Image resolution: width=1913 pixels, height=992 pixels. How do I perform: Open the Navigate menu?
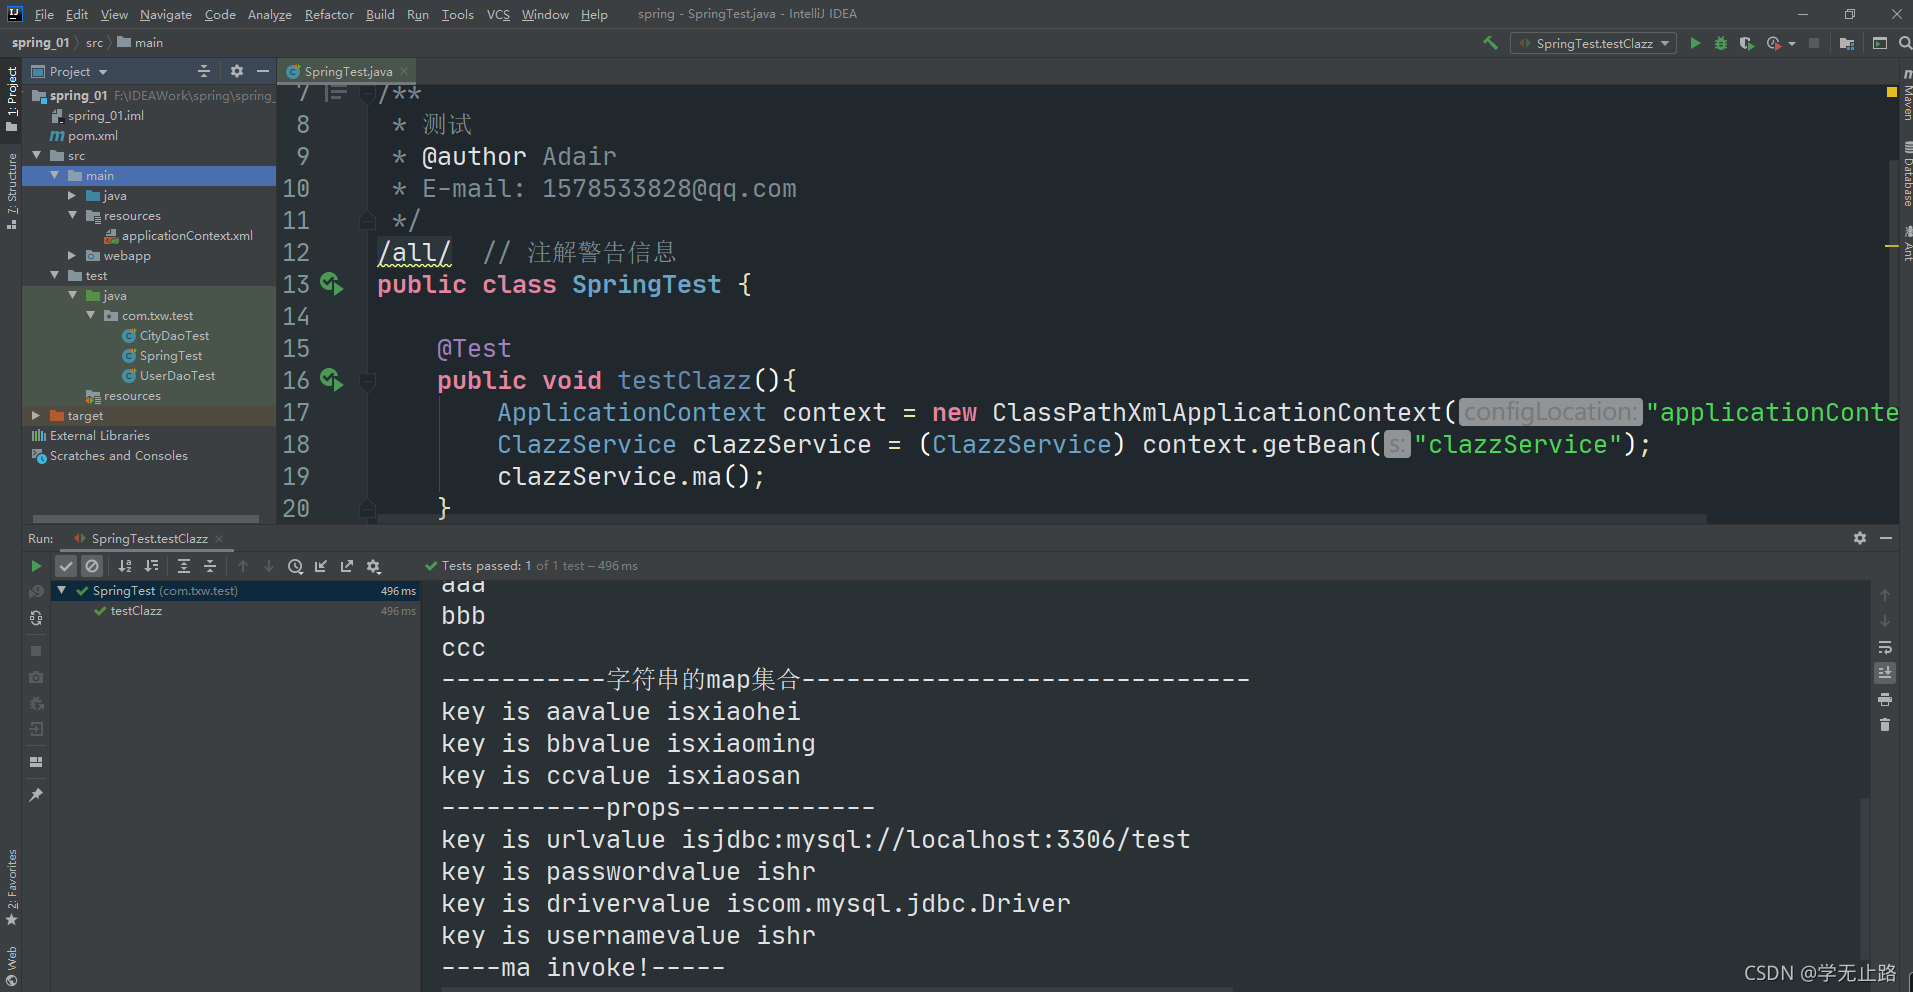pos(165,14)
